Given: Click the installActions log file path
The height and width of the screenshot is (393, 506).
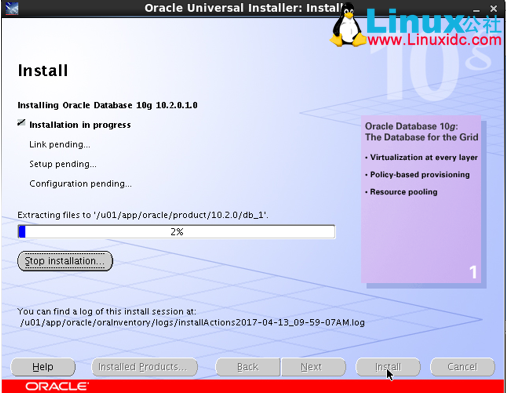Looking at the screenshot, I should pos(192,323).
